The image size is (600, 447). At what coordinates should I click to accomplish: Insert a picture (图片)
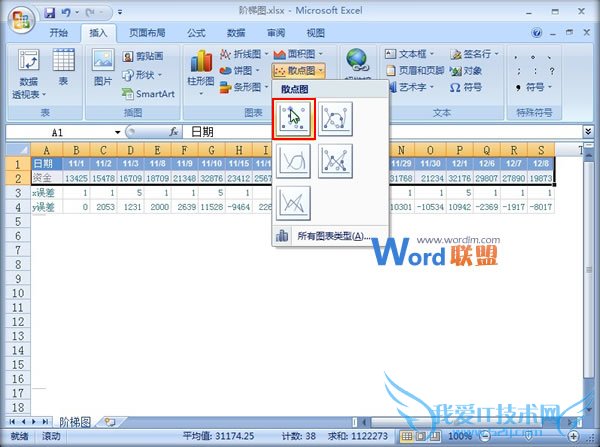coord(103,68)
